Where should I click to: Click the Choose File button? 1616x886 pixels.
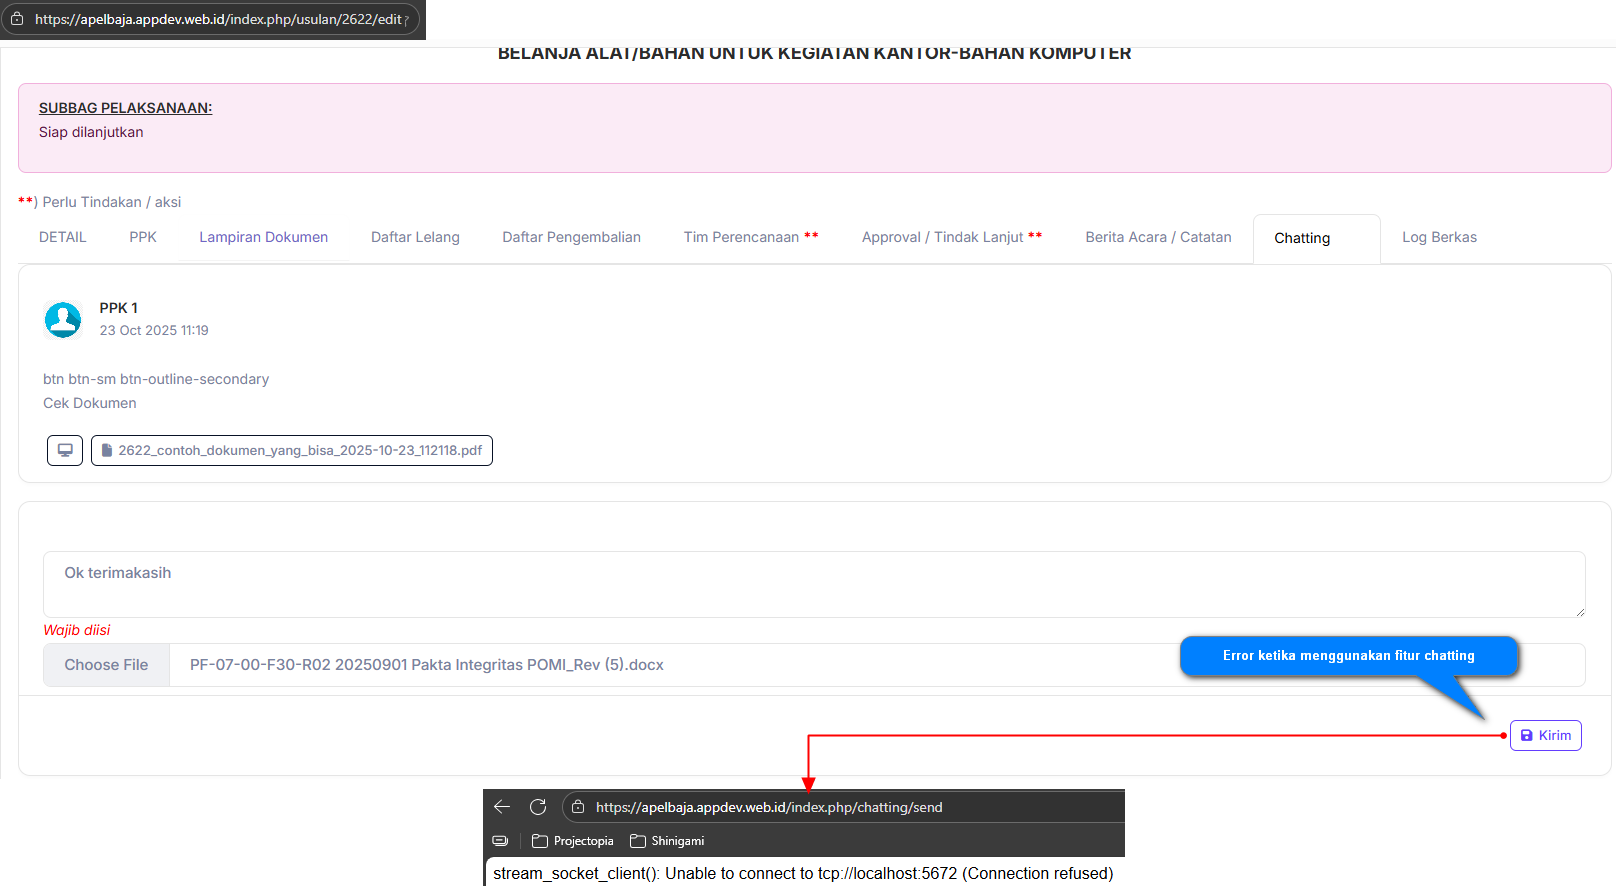[x=106, y=665]
